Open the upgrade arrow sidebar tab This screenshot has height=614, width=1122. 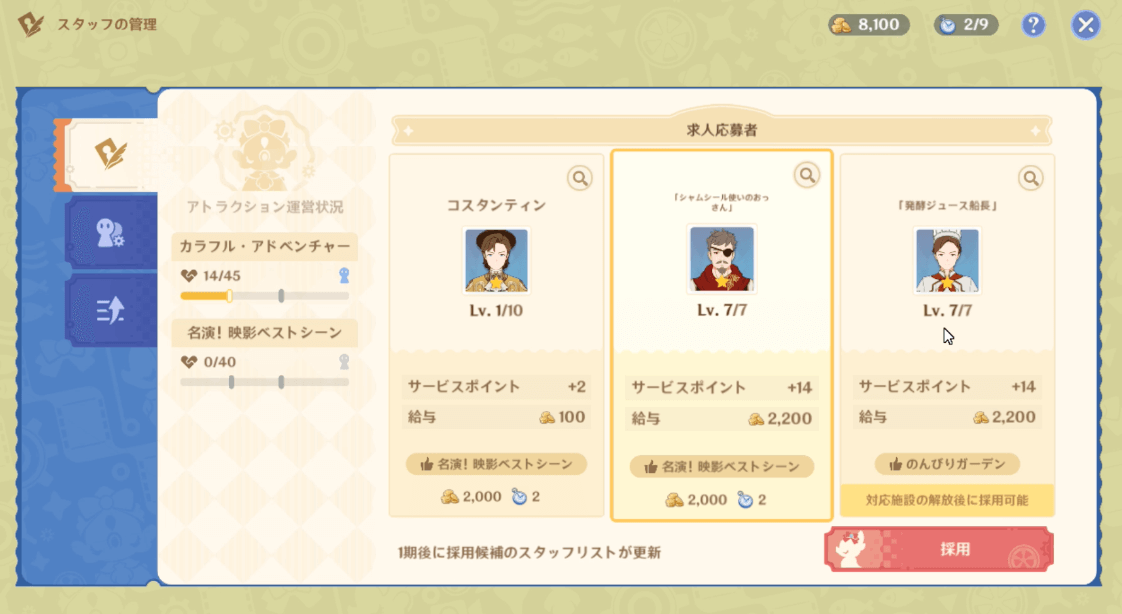[110, 311]
